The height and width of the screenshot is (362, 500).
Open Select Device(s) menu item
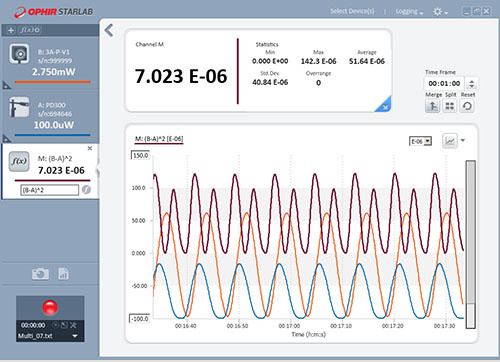pyautogui.click(x=352, y=11)
